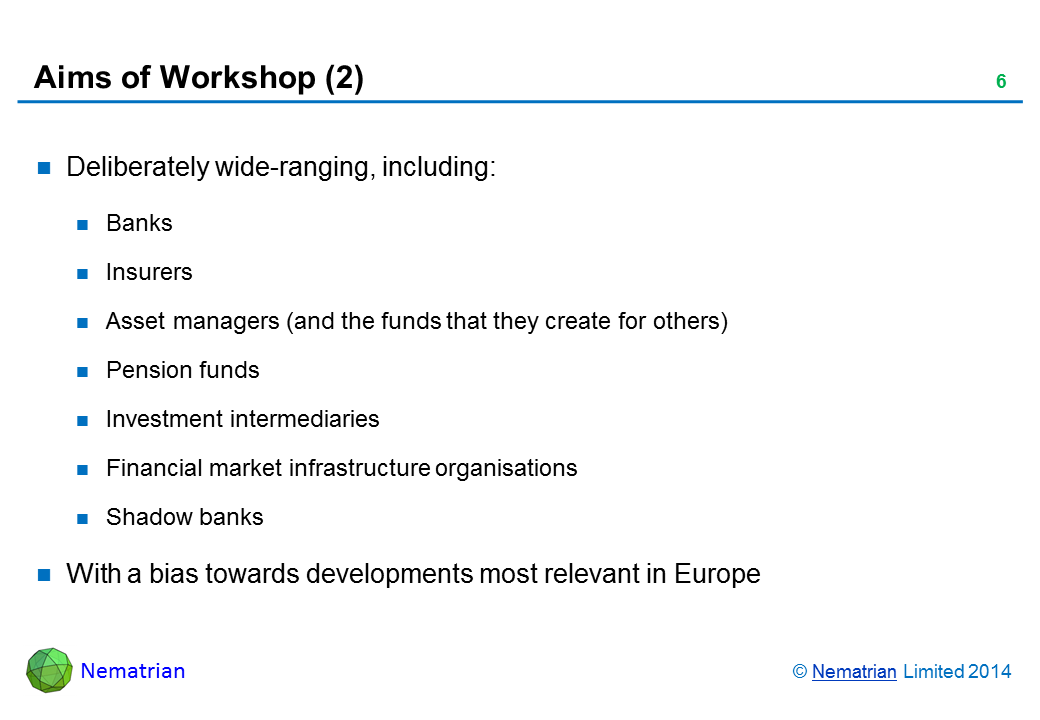
Task: Click the Nematrian brand text beside logo
Action: pyautogui.click(x=133, y=671)
